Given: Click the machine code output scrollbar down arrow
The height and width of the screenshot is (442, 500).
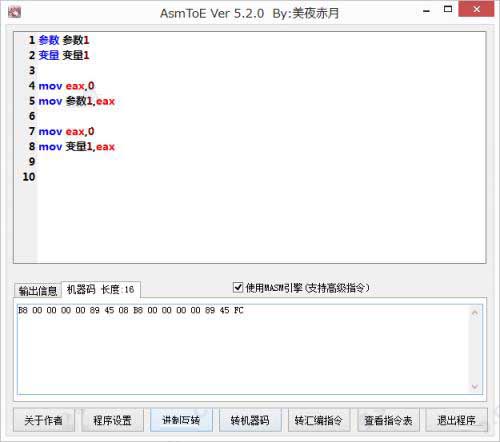Looking at the screenshot, I should coord(475,387).
